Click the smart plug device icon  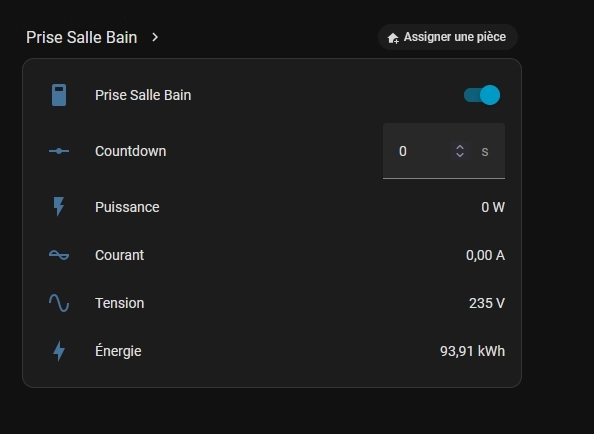pyautogui.click(x=59, y=95)
